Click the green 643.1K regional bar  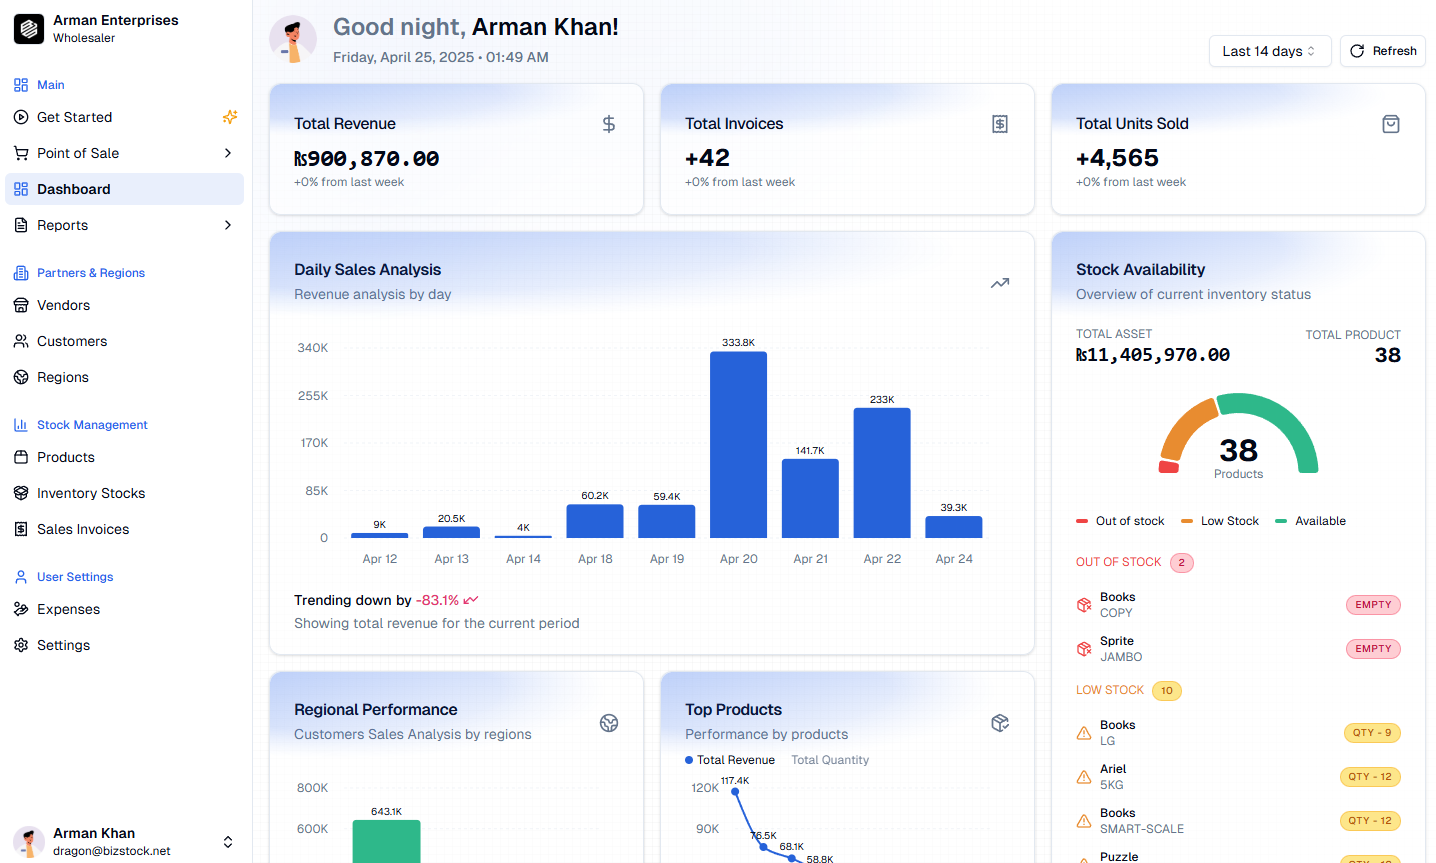[x=386, y=842]
